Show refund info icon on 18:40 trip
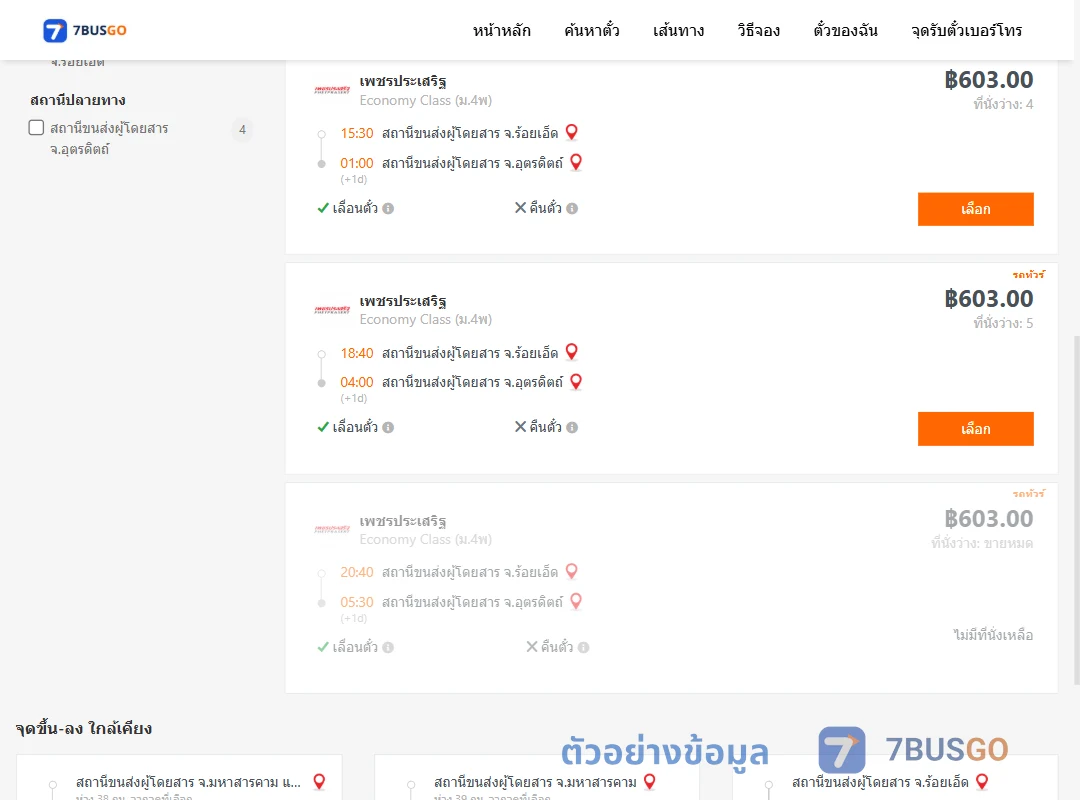 tap(572, 427)
